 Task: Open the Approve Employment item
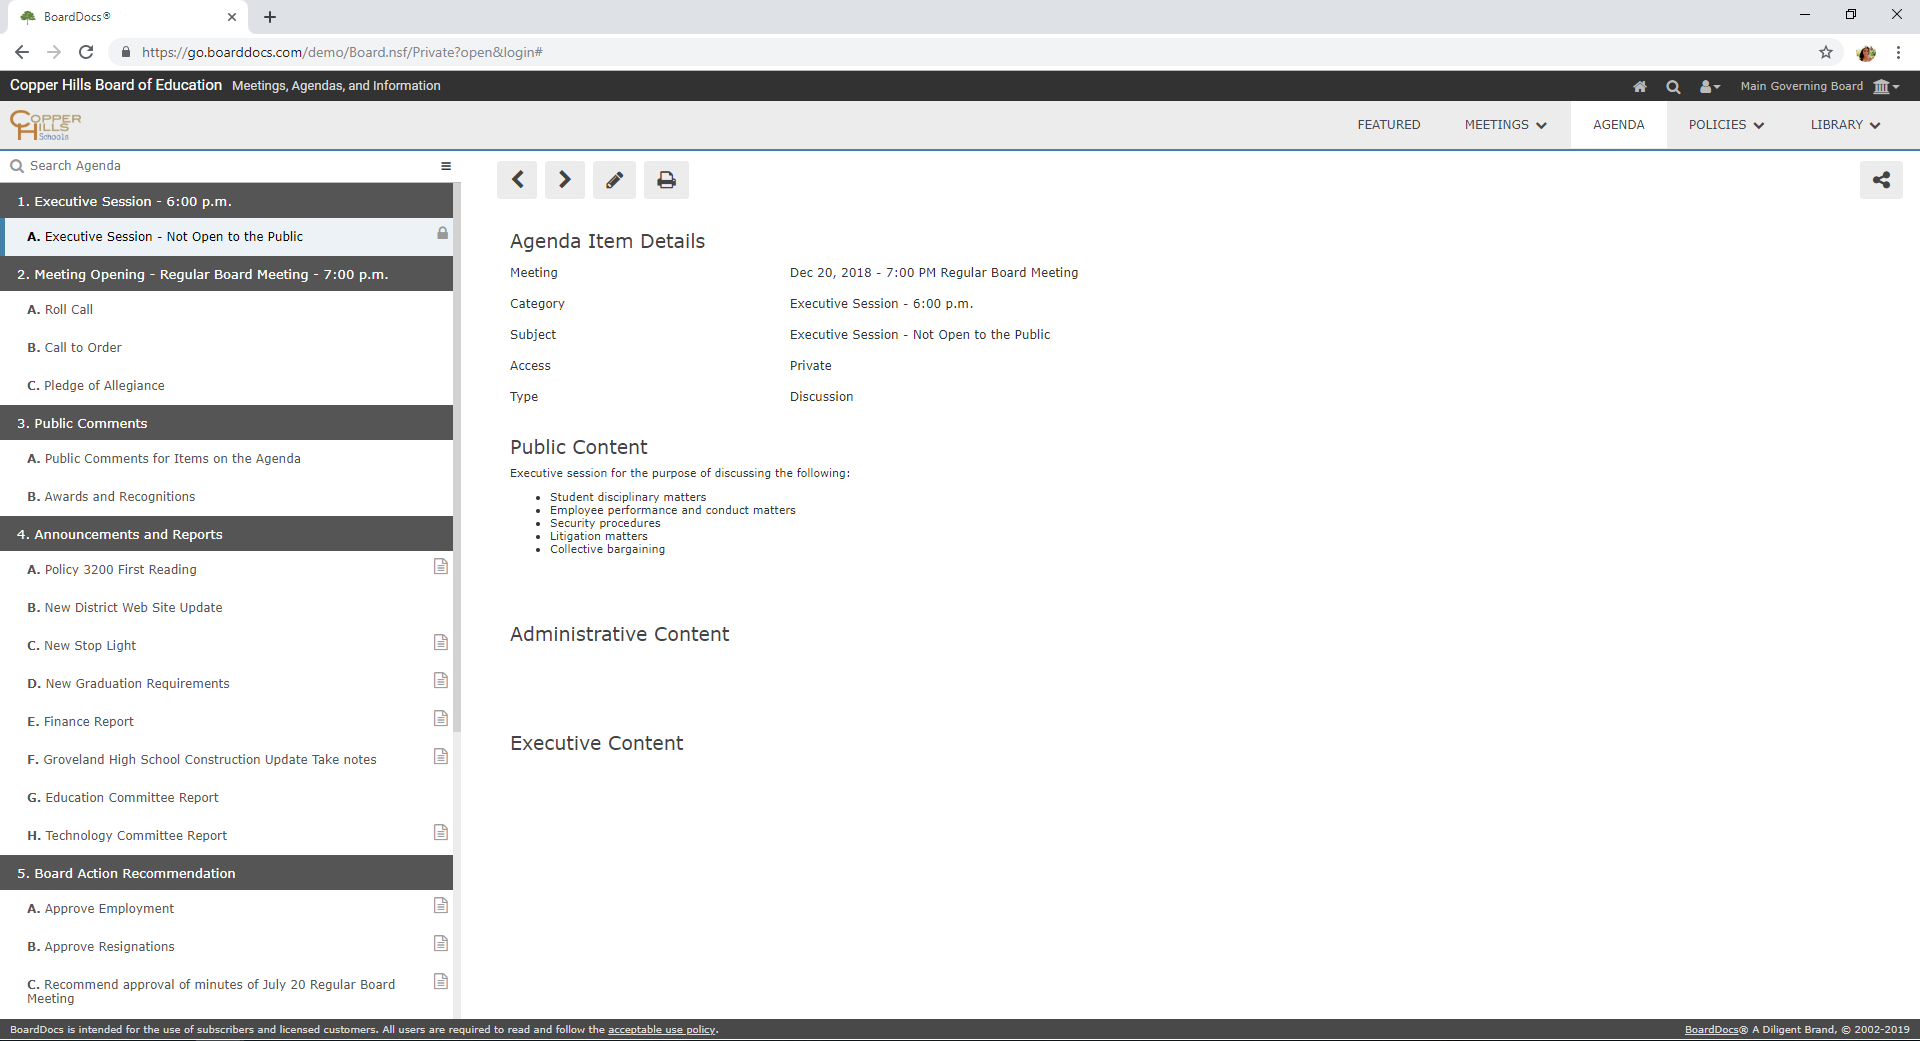pos(226,909)
